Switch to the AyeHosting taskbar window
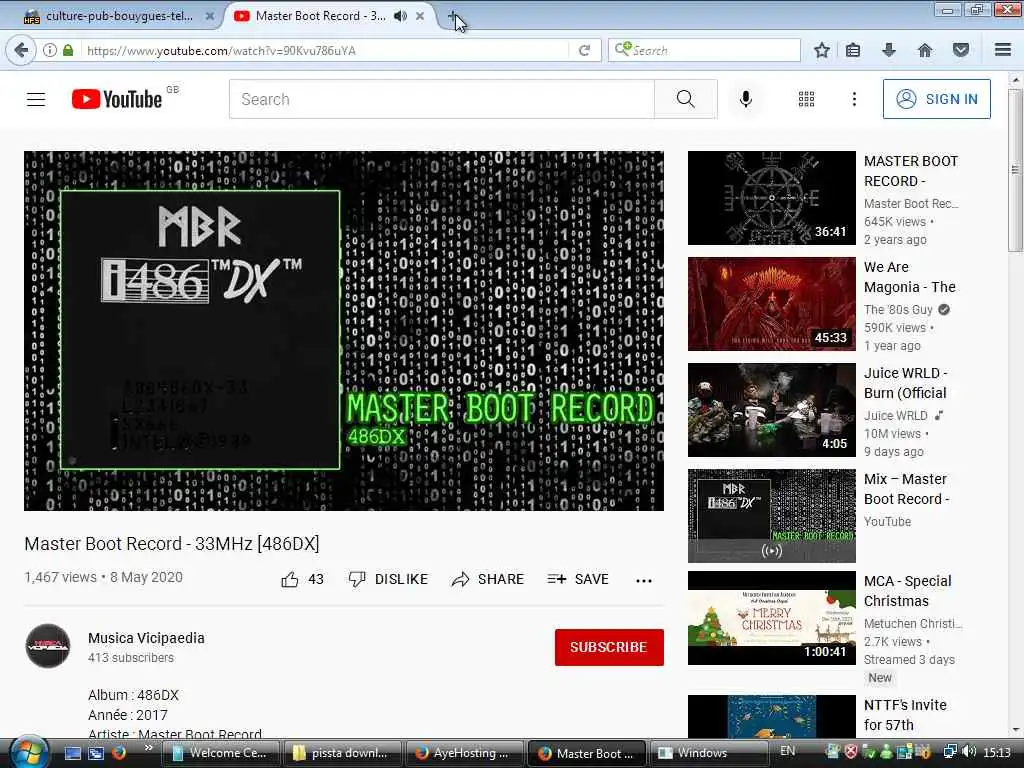Screen dimensions: 1024x768 (x=464, y=753)
